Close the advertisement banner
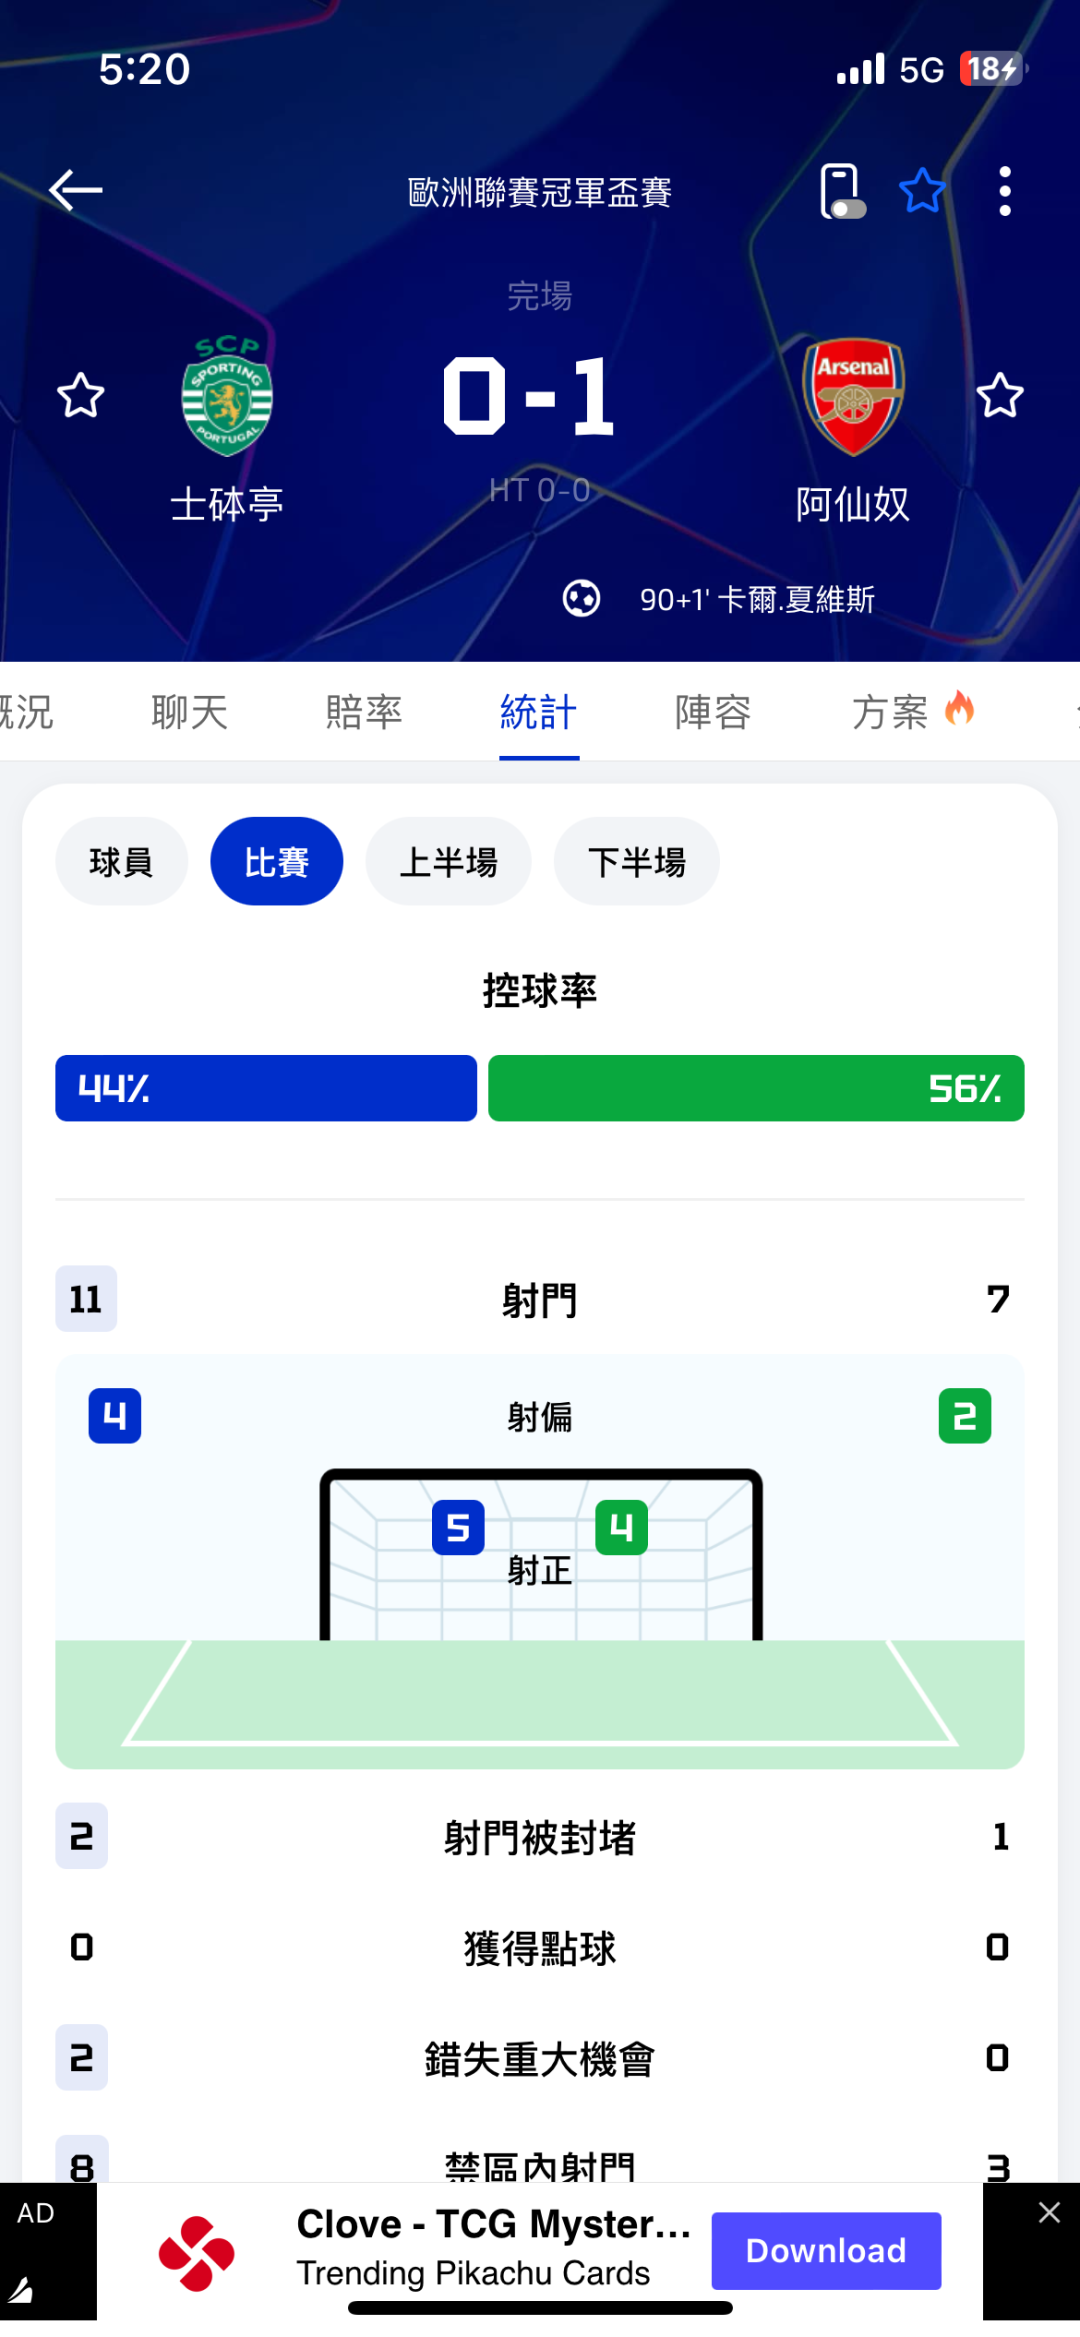 (1049, 2212)
